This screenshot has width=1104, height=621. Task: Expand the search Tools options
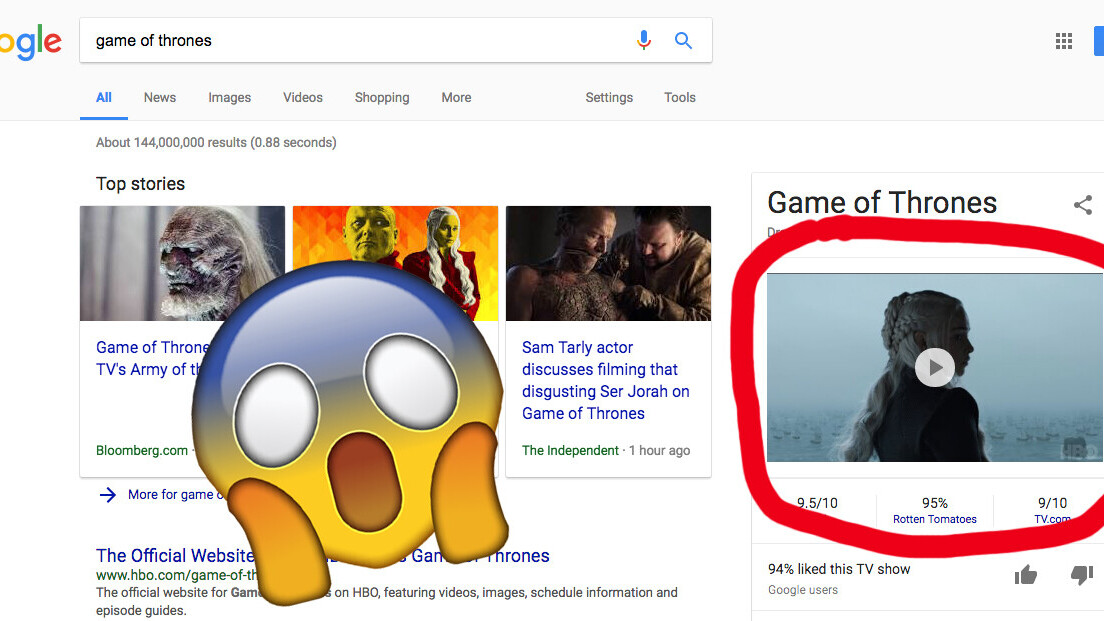click(679, 97)
